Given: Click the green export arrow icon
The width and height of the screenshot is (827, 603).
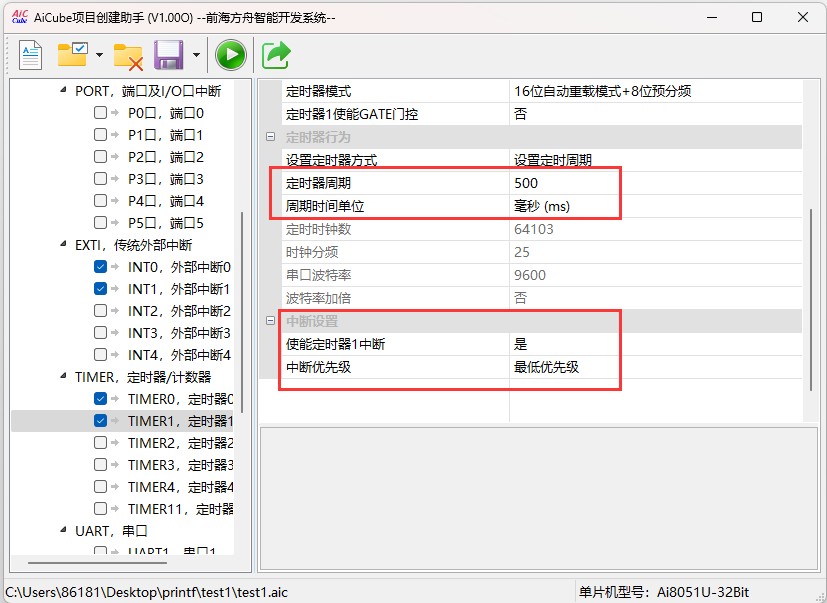Looking at the screenshot, I should point(276,55).
